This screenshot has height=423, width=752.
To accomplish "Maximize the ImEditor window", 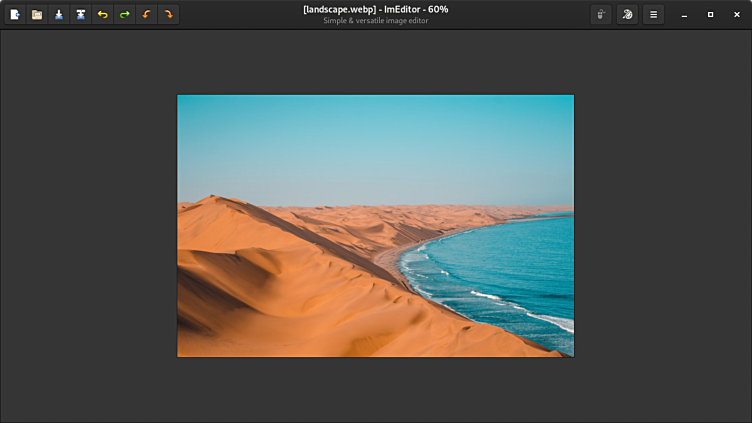I will pyautogui.click(x=711, y=15).
